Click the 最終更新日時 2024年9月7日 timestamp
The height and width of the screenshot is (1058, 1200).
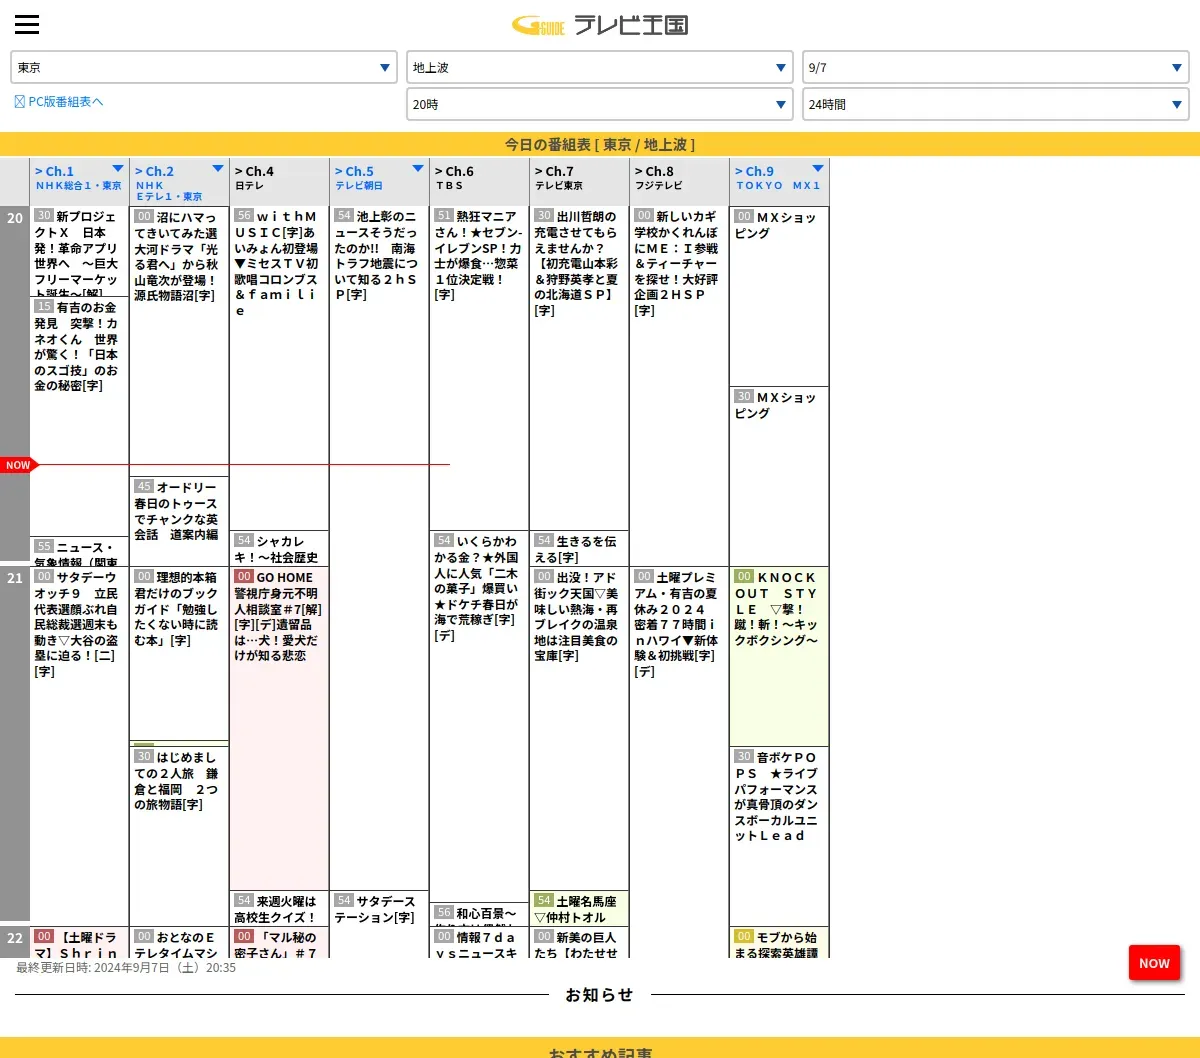click(x=126, y=967)
